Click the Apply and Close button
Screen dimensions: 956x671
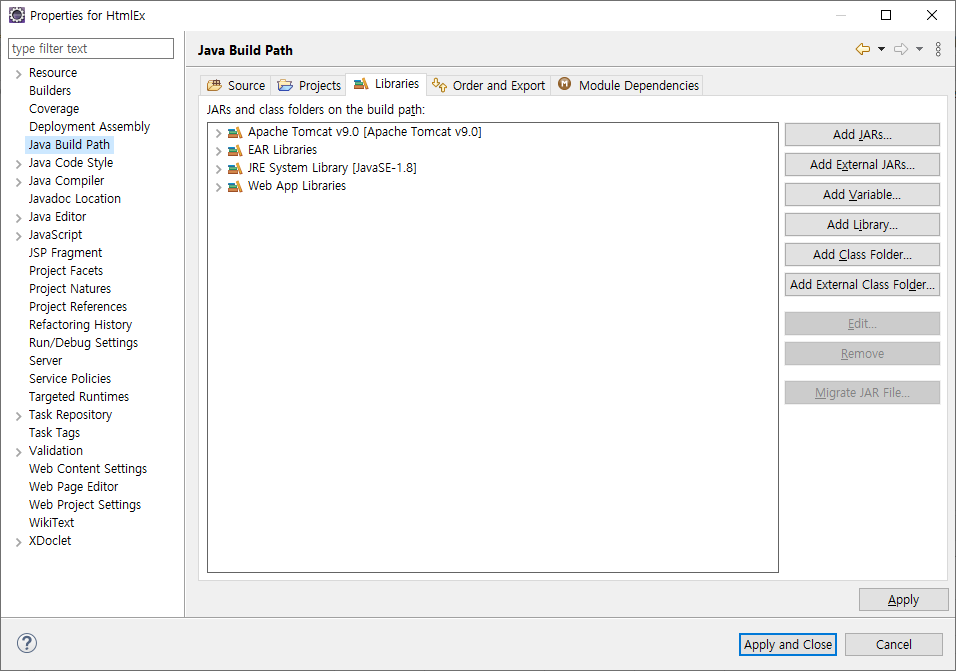(x=788, y=644)
